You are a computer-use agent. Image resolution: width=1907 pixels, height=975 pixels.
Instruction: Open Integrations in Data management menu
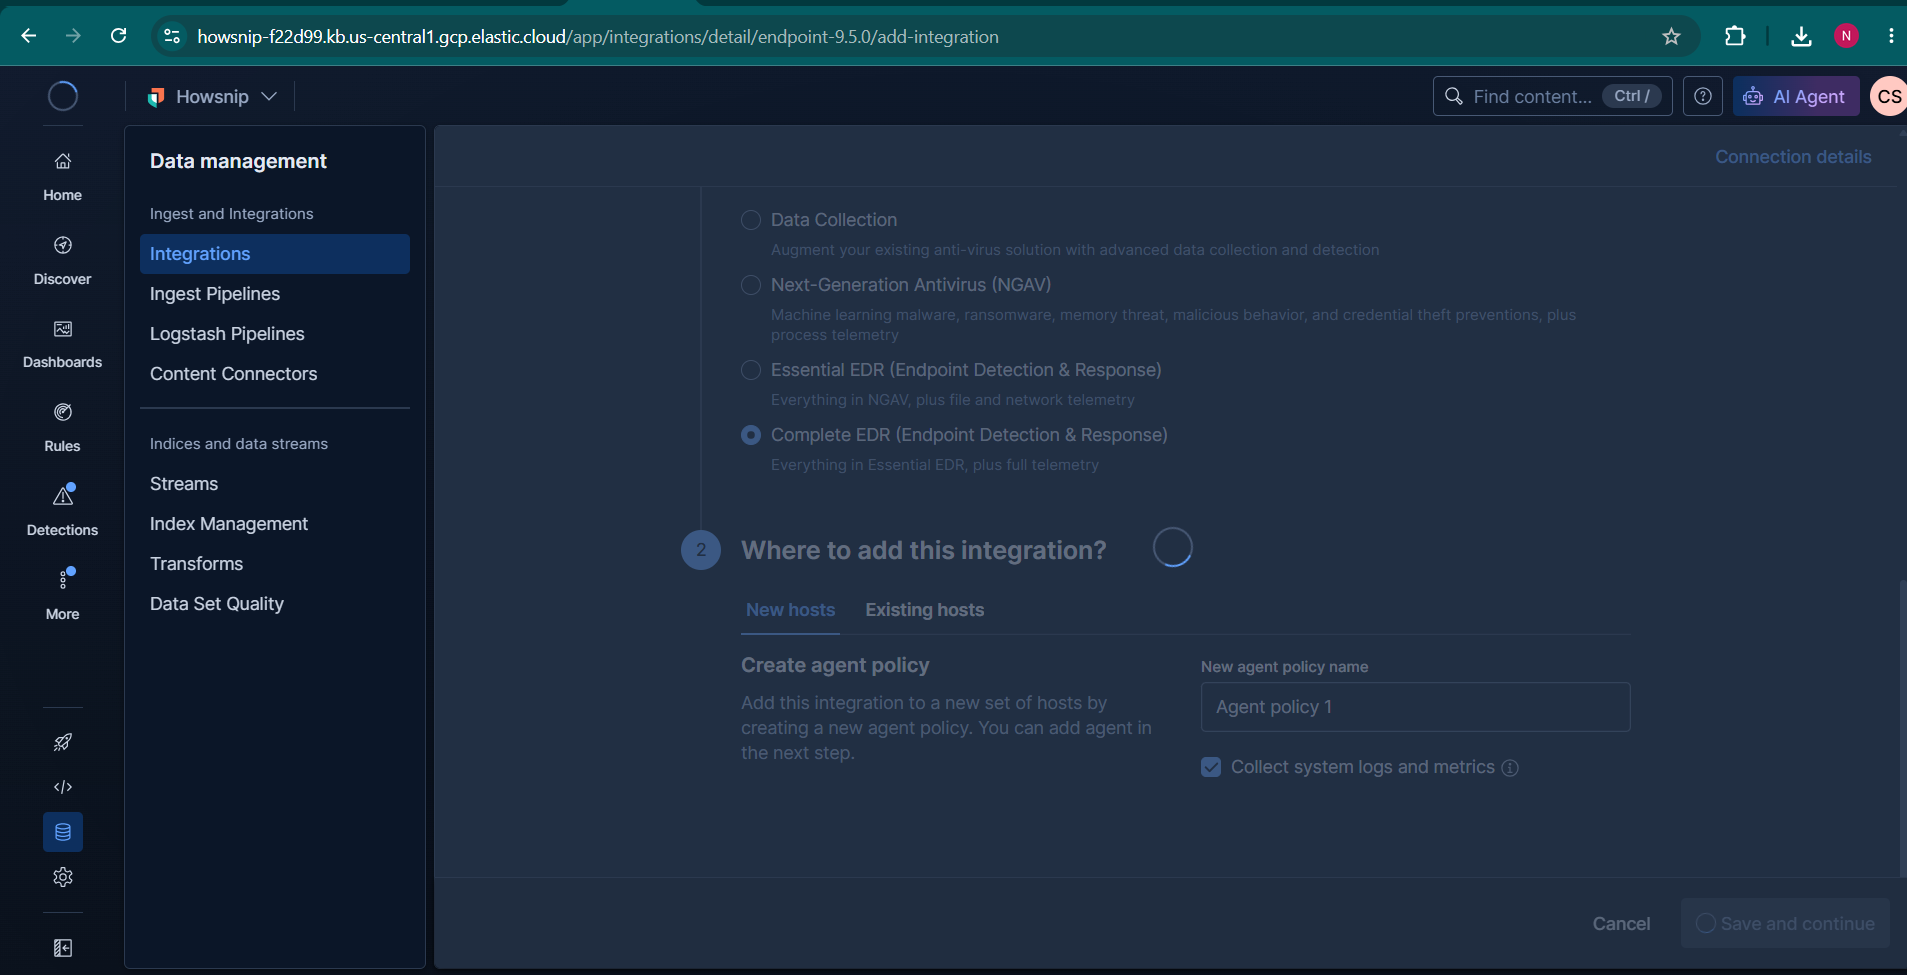(x=275, y=254)
